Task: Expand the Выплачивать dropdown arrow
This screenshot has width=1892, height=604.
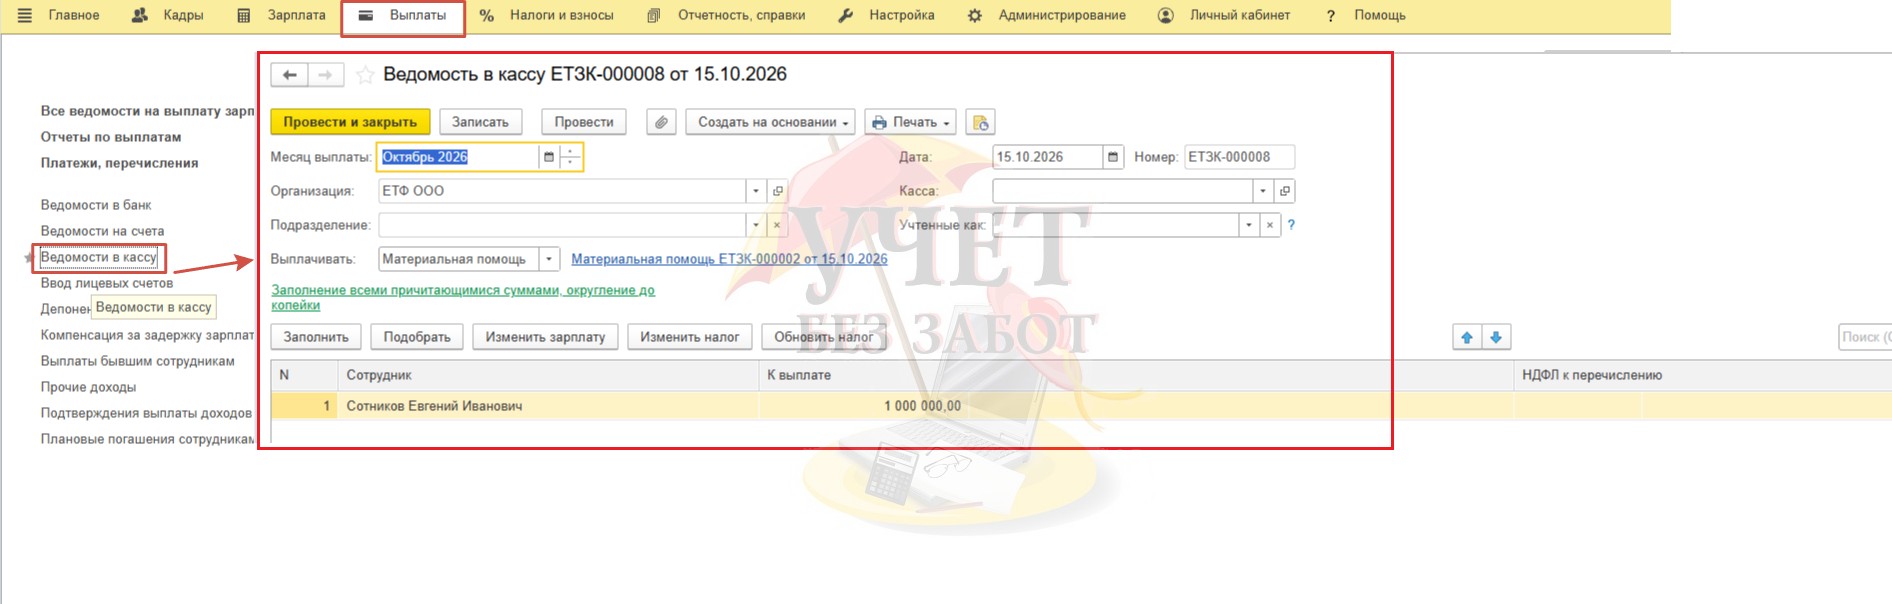Action: (549, 259)
